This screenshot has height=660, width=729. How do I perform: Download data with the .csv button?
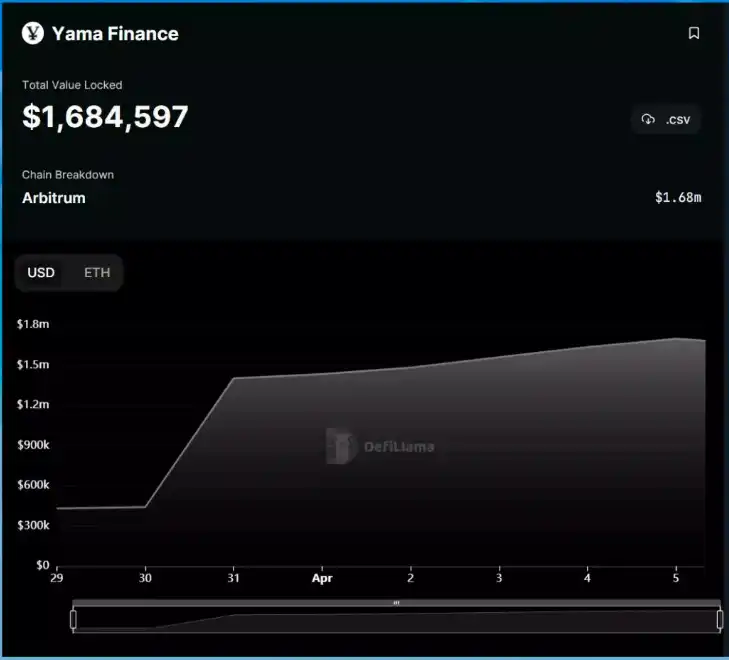coord(666,119)
